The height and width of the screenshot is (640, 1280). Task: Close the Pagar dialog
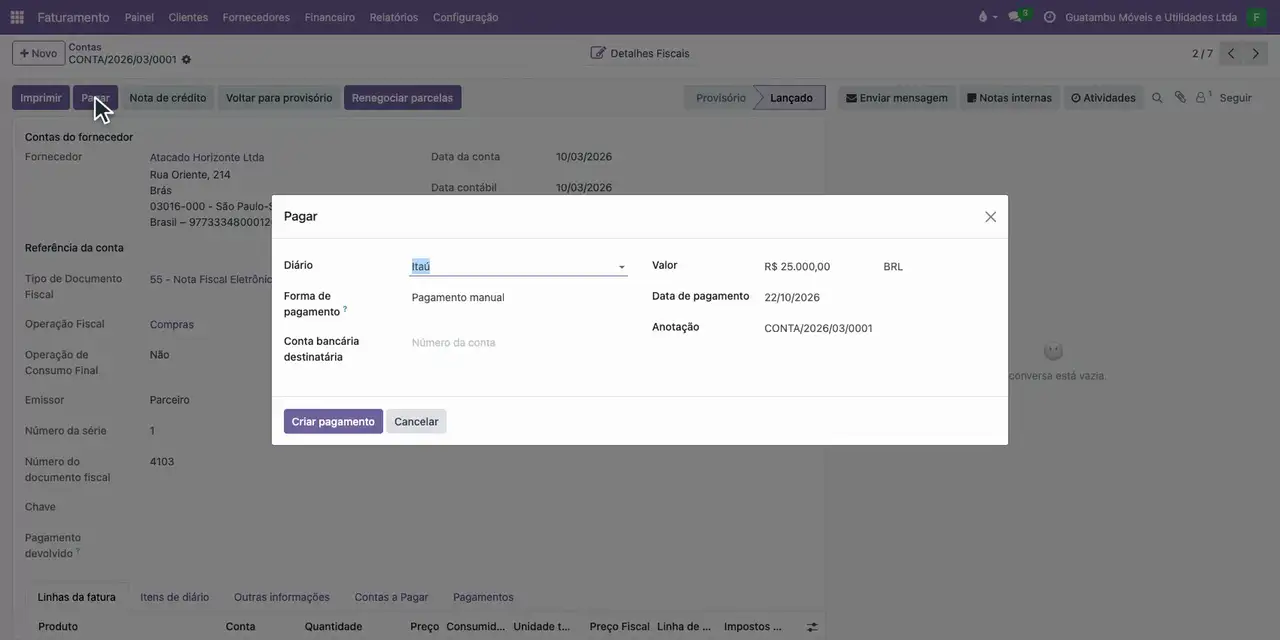(990, 217)
